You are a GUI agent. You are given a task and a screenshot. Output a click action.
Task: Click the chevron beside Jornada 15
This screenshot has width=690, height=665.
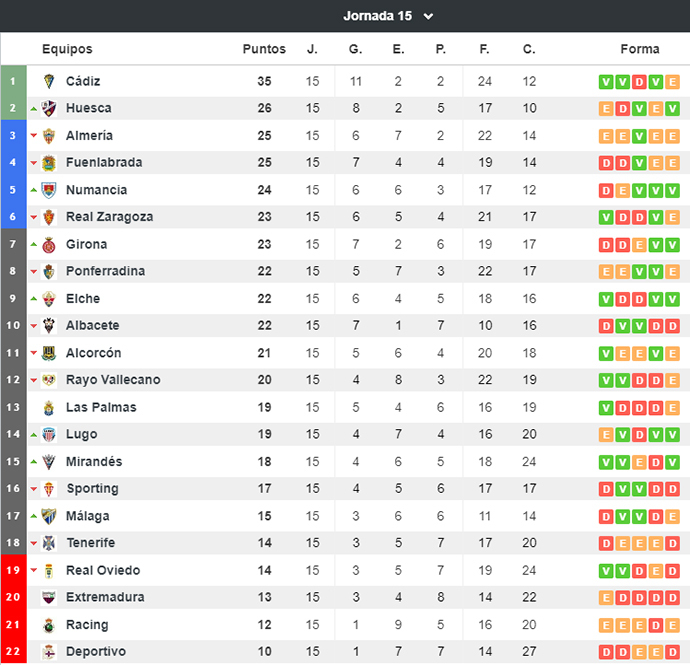[428, 17]
